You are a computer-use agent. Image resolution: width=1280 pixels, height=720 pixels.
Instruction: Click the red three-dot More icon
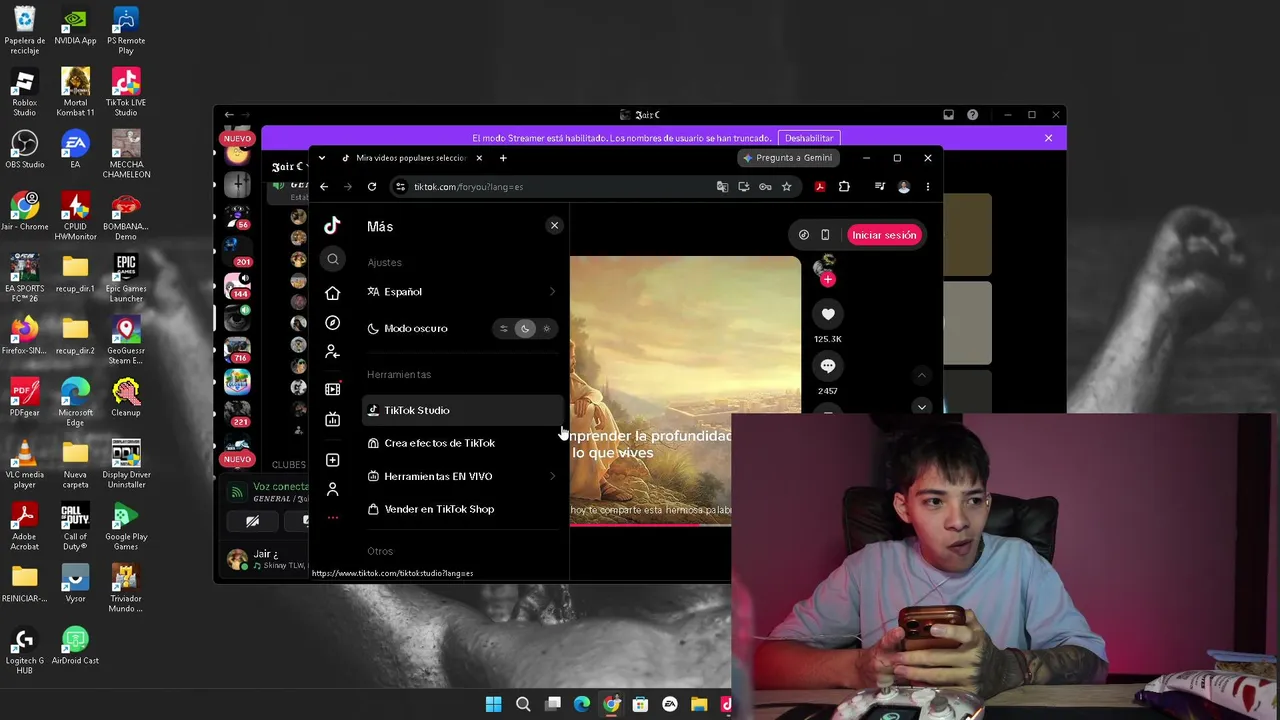point(333,518)
